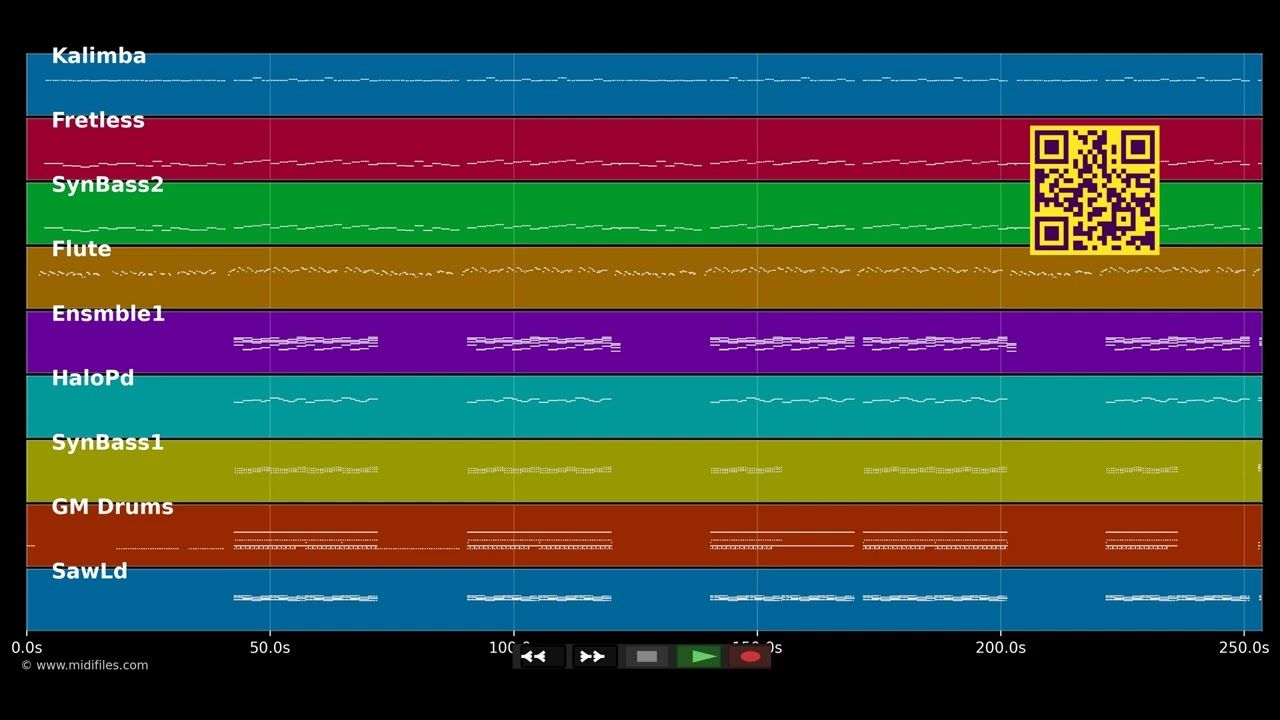Click the fast-forward button
Viewport: 1280px width, 720px height.
tap(594, 657)
